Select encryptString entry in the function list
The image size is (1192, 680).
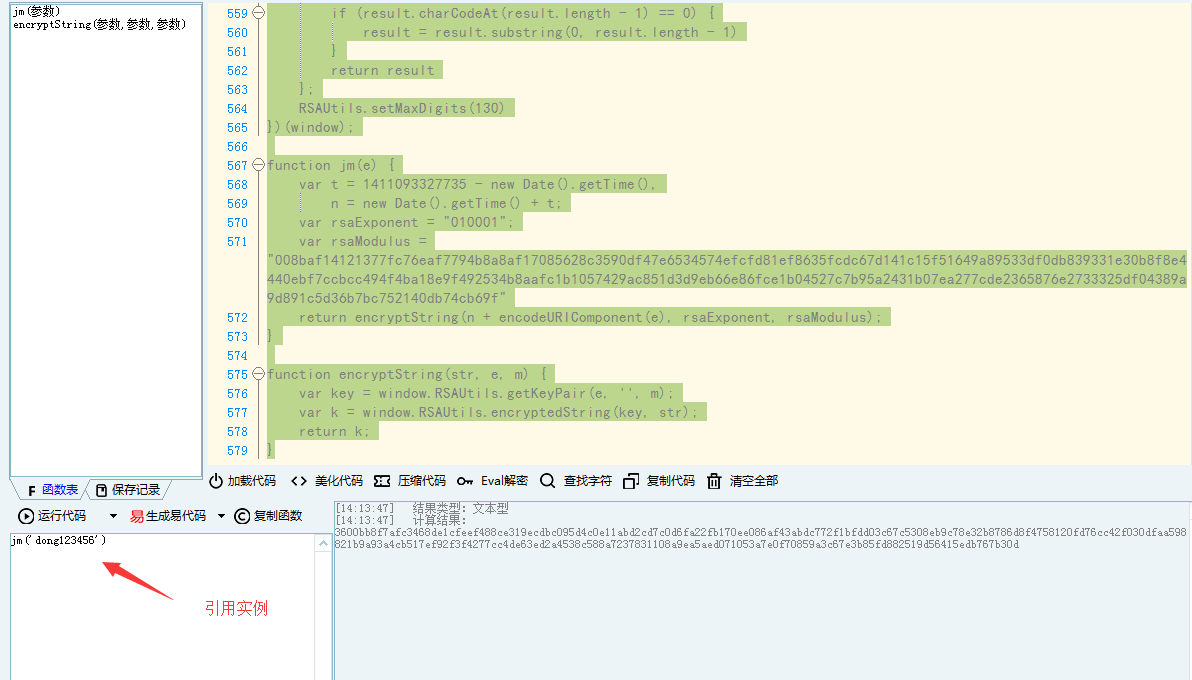pos(99,24)
